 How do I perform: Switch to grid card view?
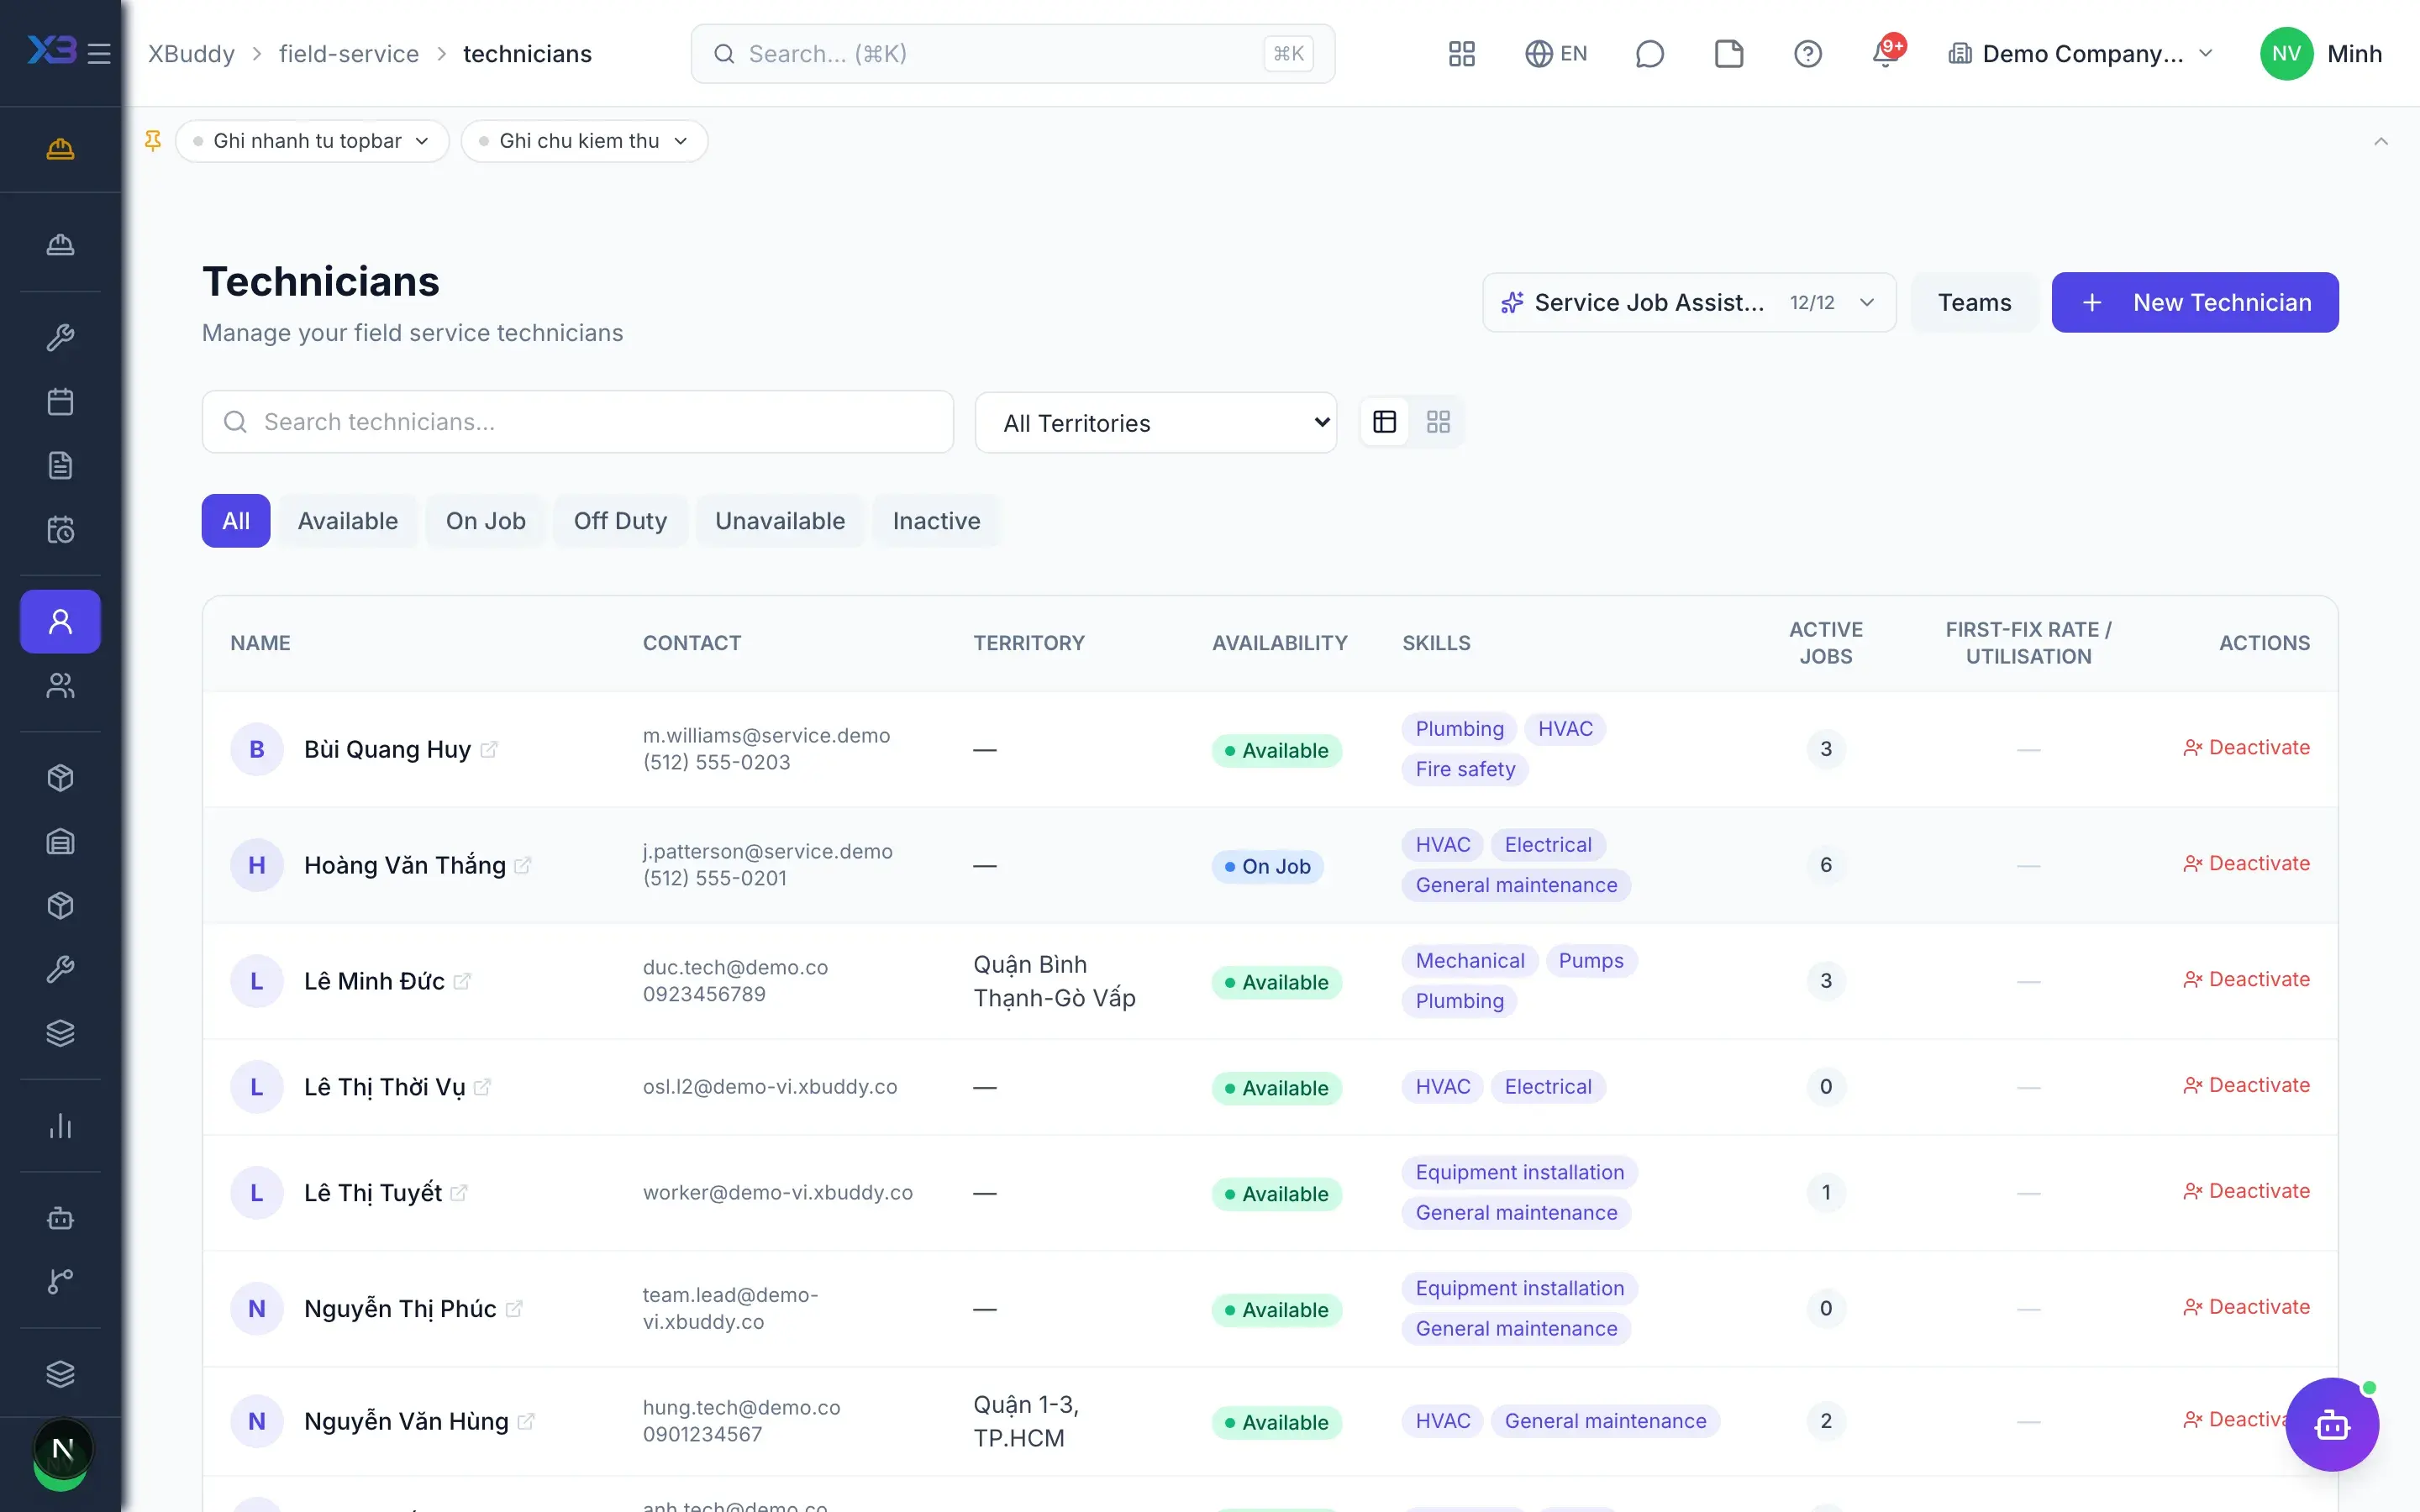(1438, 422)
